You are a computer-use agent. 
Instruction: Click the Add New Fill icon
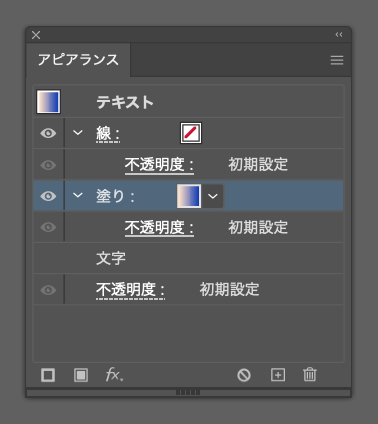point(81,375)
